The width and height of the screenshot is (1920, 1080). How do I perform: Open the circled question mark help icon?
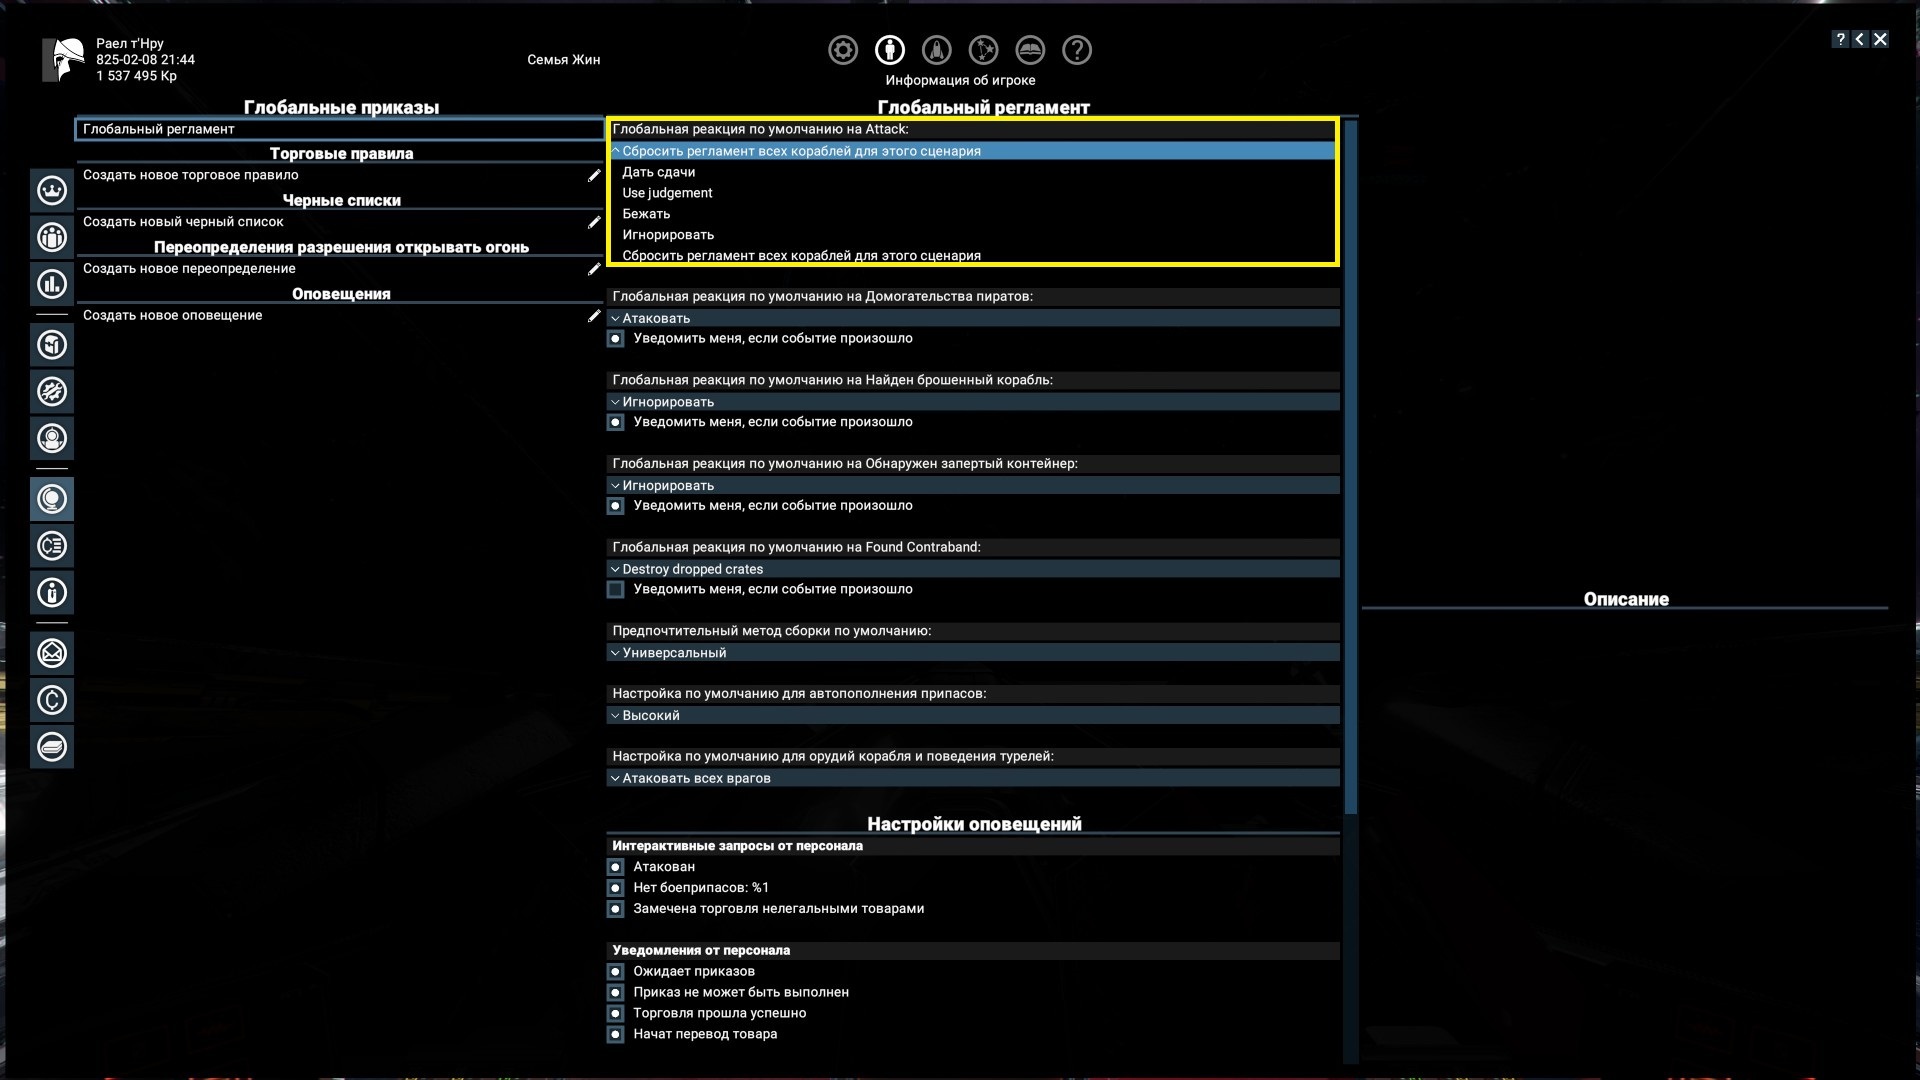click(1077, 50)
